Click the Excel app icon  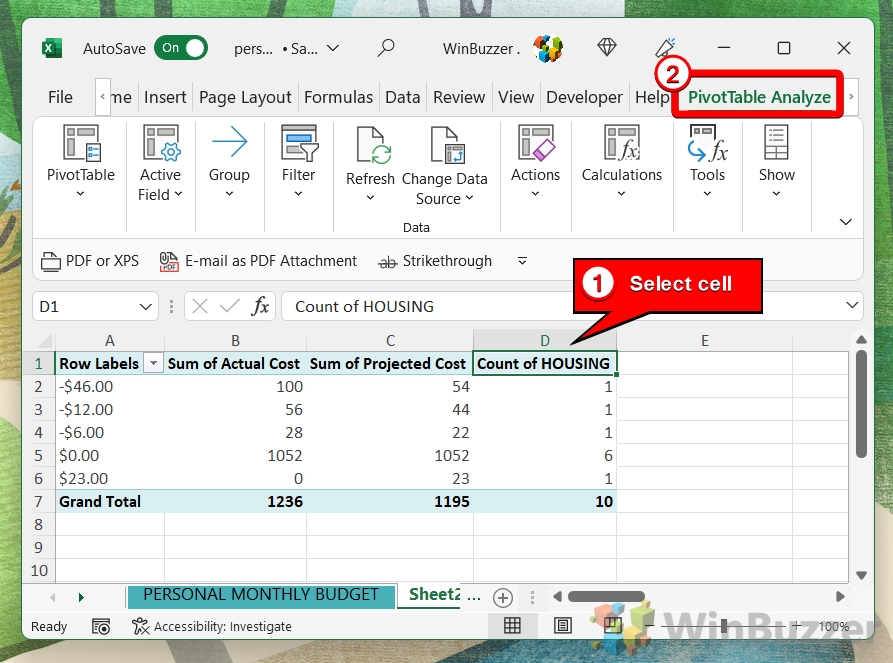[x=52, y=48]
